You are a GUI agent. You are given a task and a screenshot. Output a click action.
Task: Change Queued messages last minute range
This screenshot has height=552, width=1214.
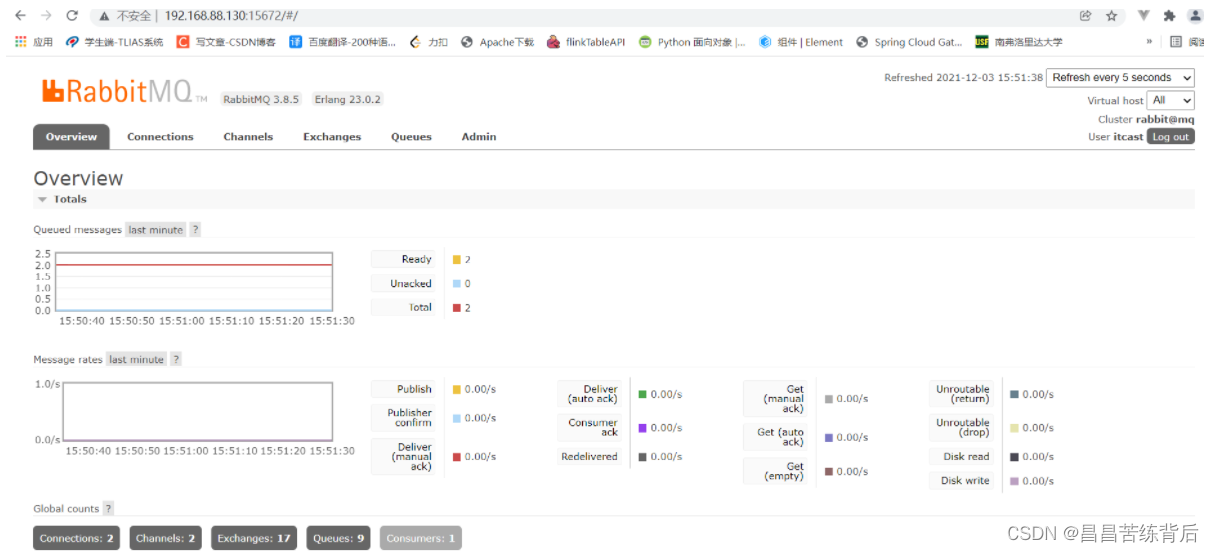click(x=155, y=230)
